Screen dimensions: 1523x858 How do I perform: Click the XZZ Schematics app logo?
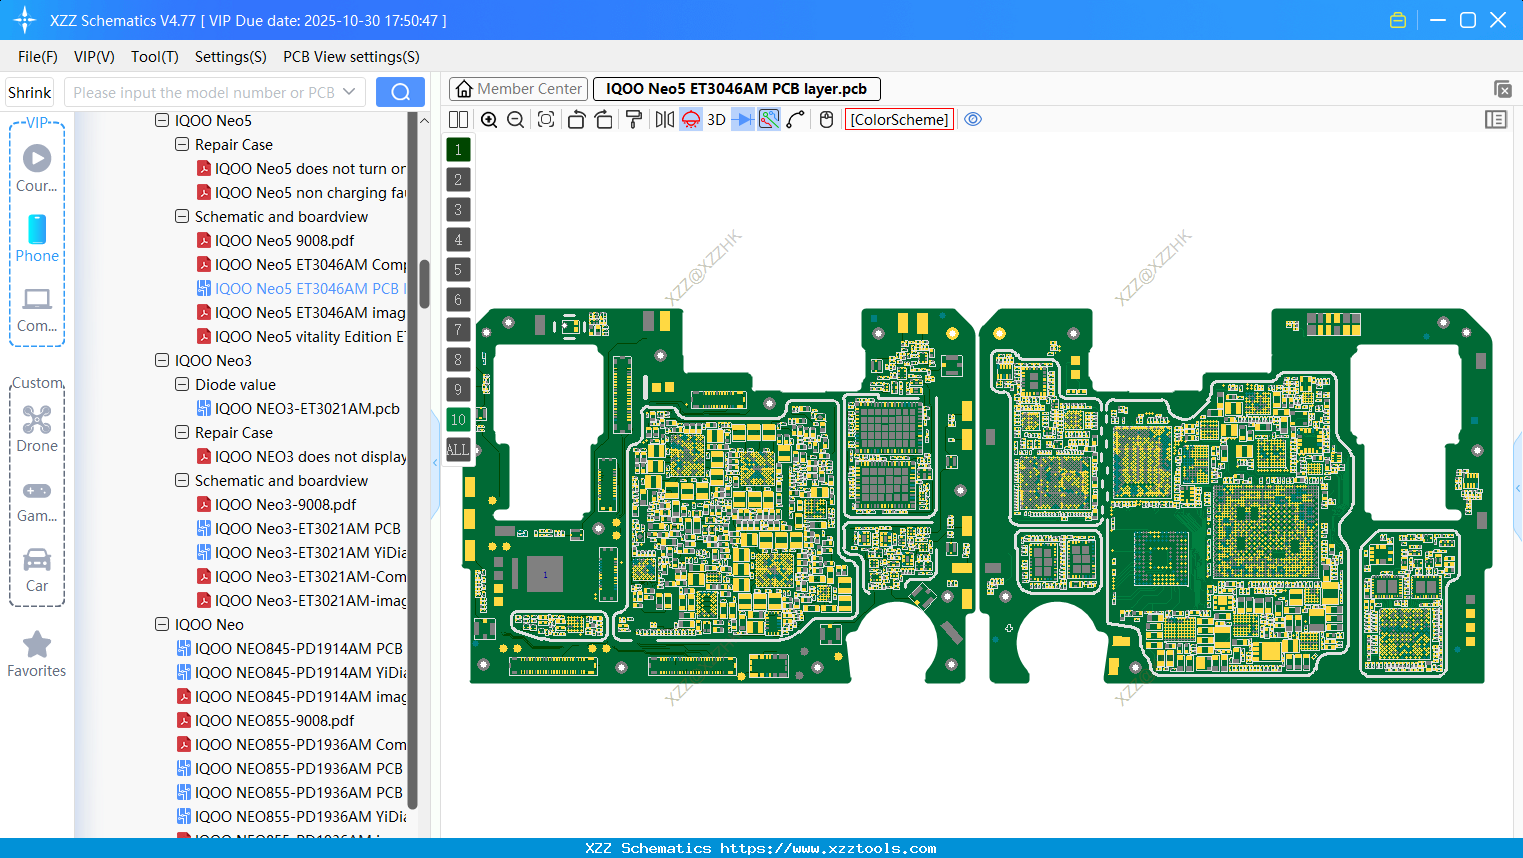(x=24, y=20)
